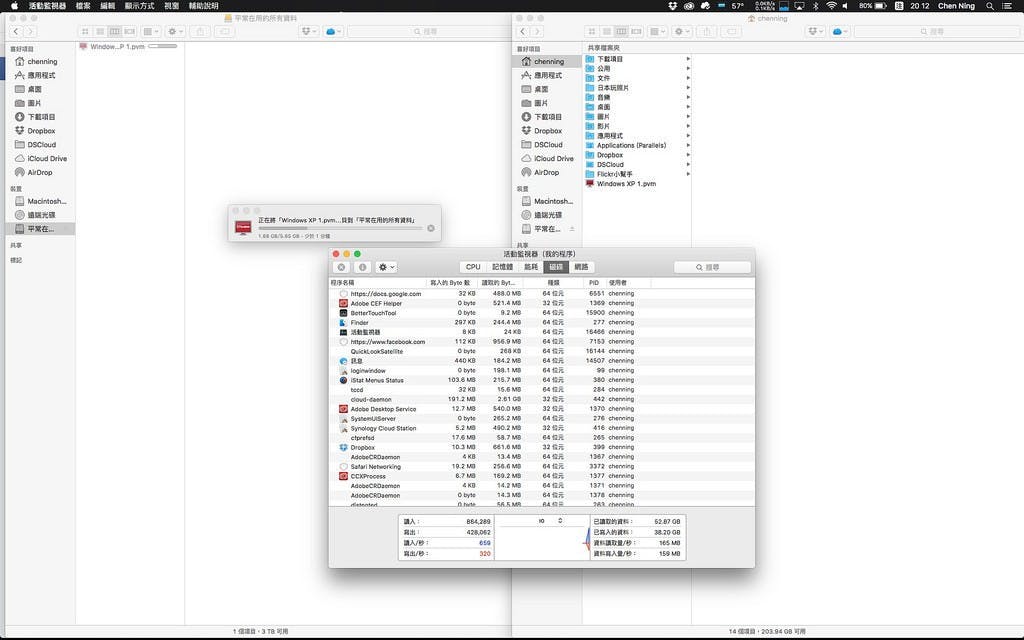1024x640 pixels.
Task: Select the CCXProcess process row
Action: (x=541, y=476)
